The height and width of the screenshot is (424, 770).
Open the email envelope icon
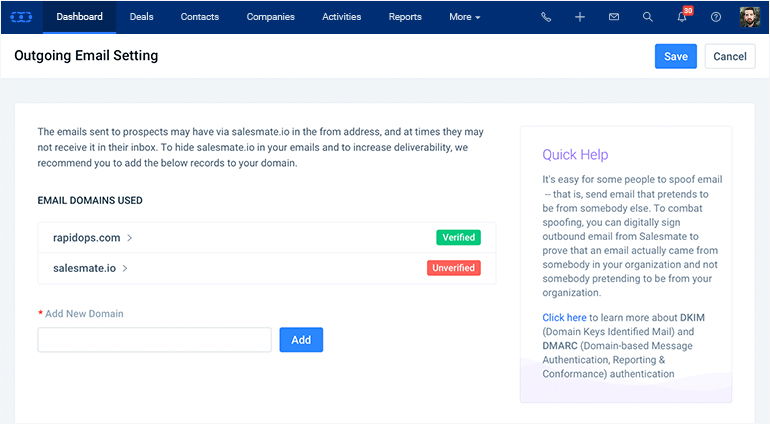click(x=613, y=17)
